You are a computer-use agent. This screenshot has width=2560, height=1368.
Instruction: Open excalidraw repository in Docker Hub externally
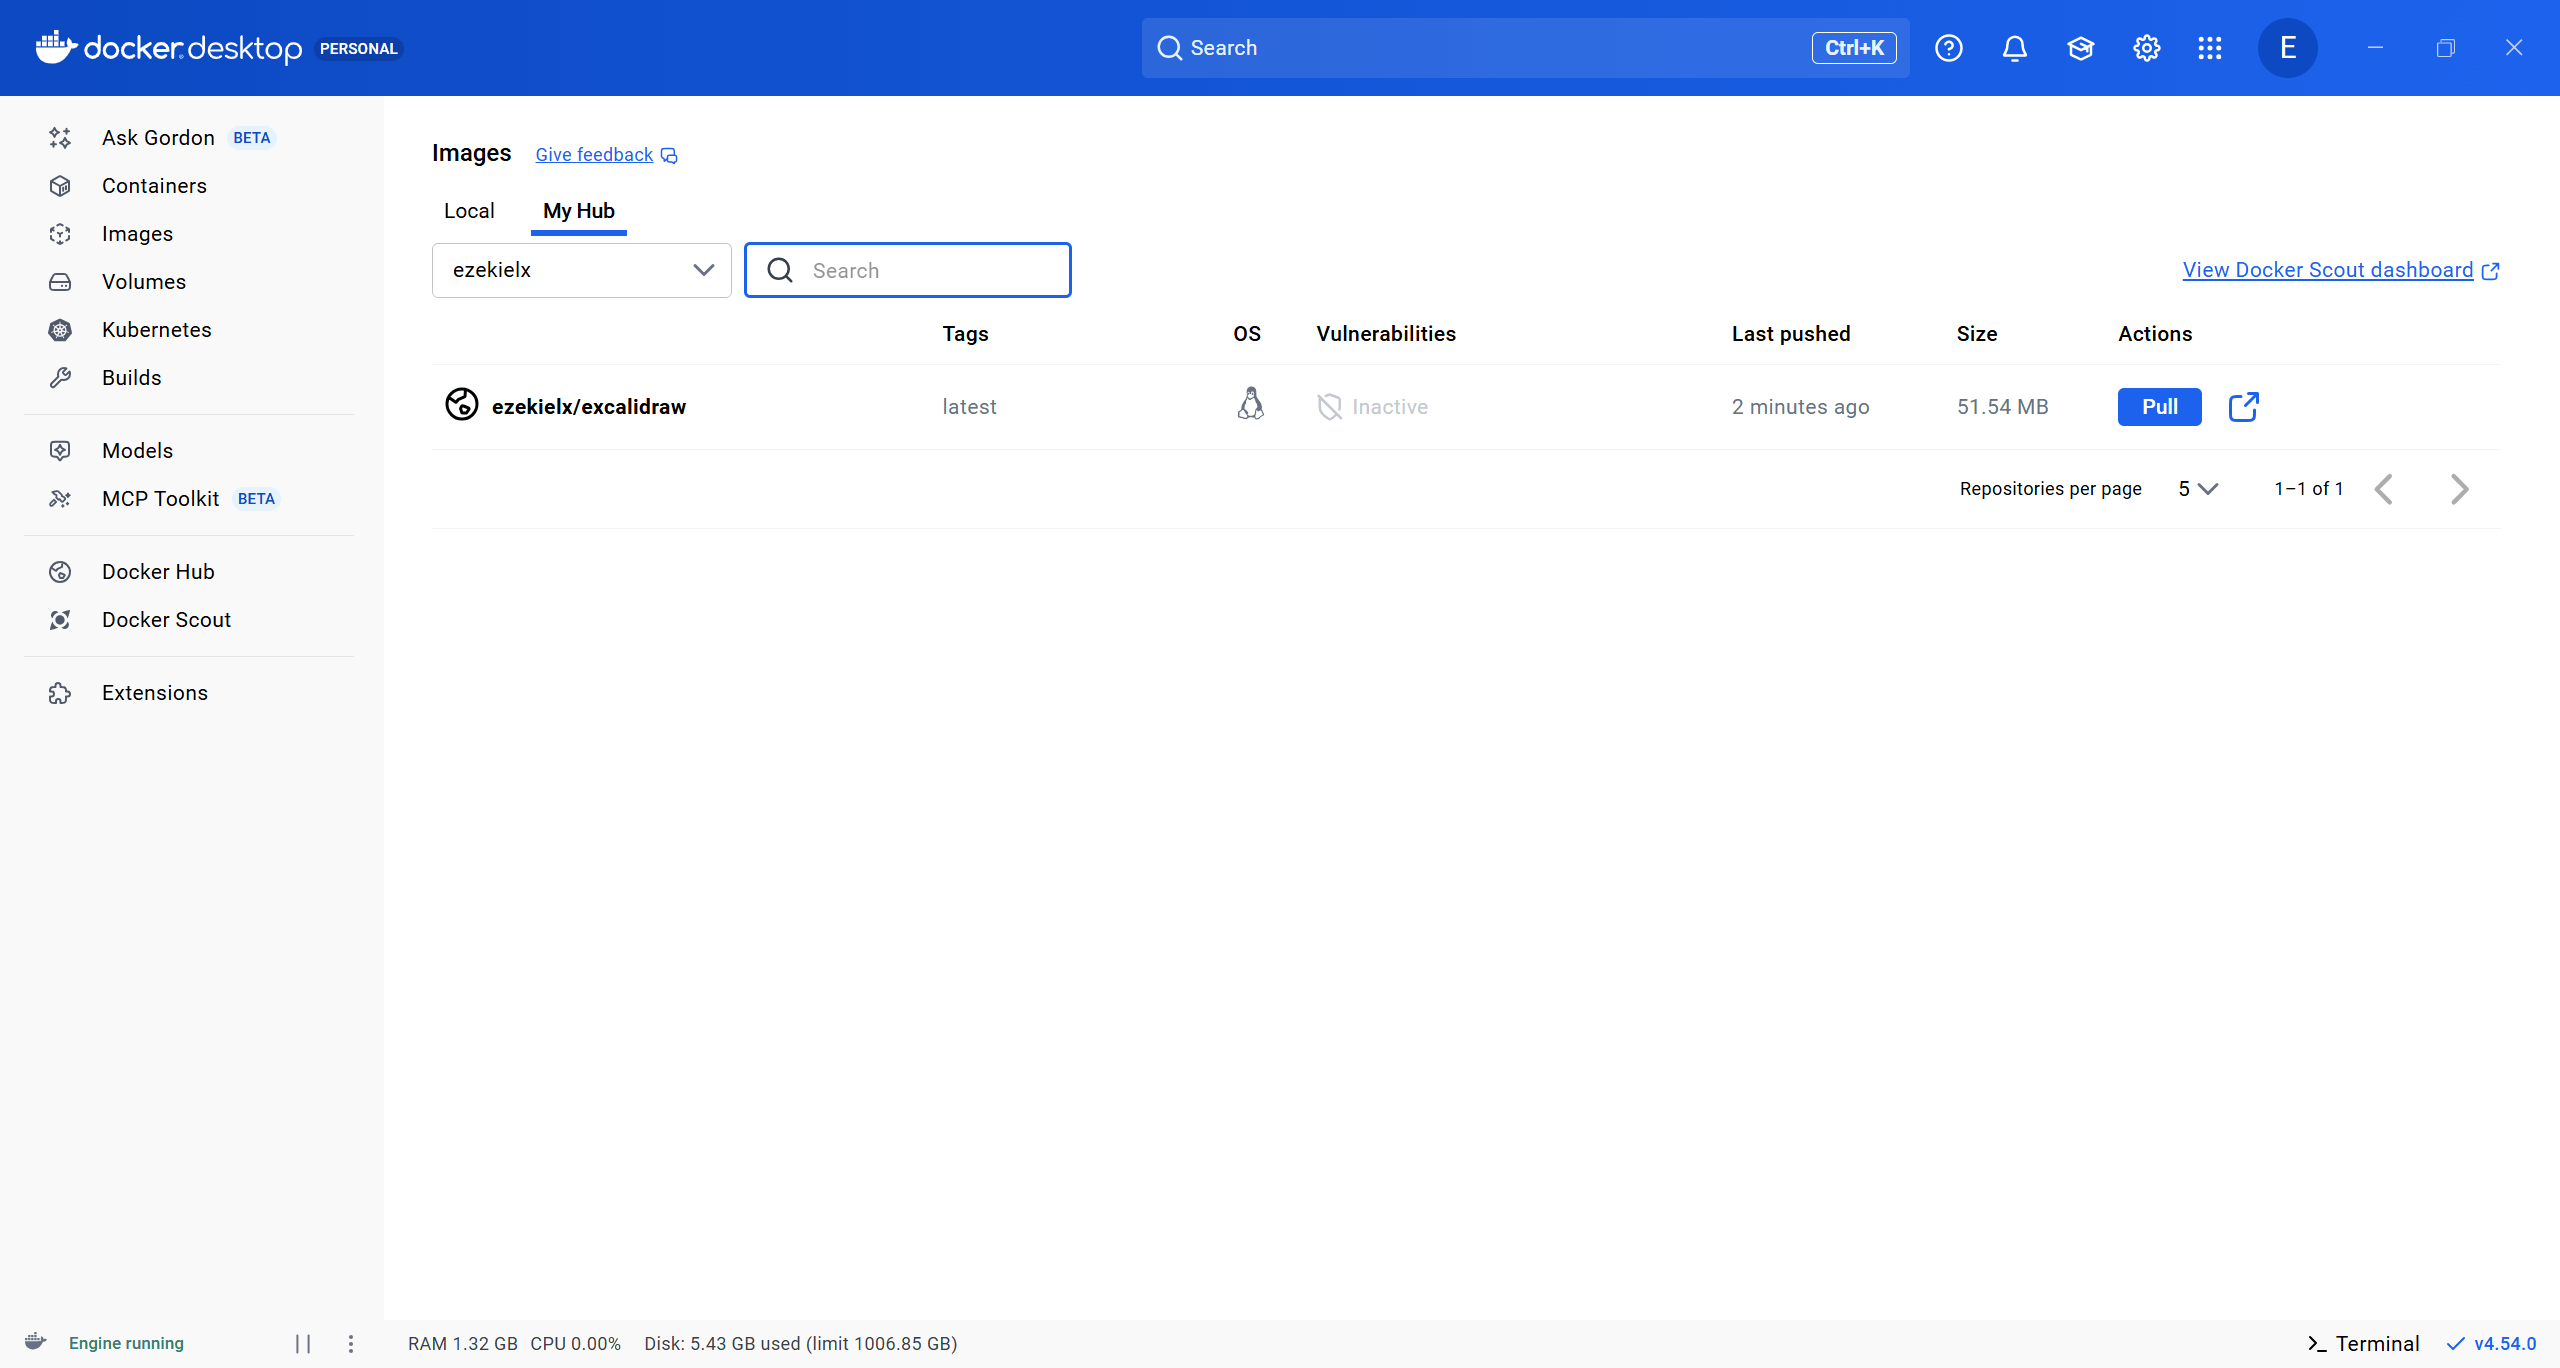2243,407
